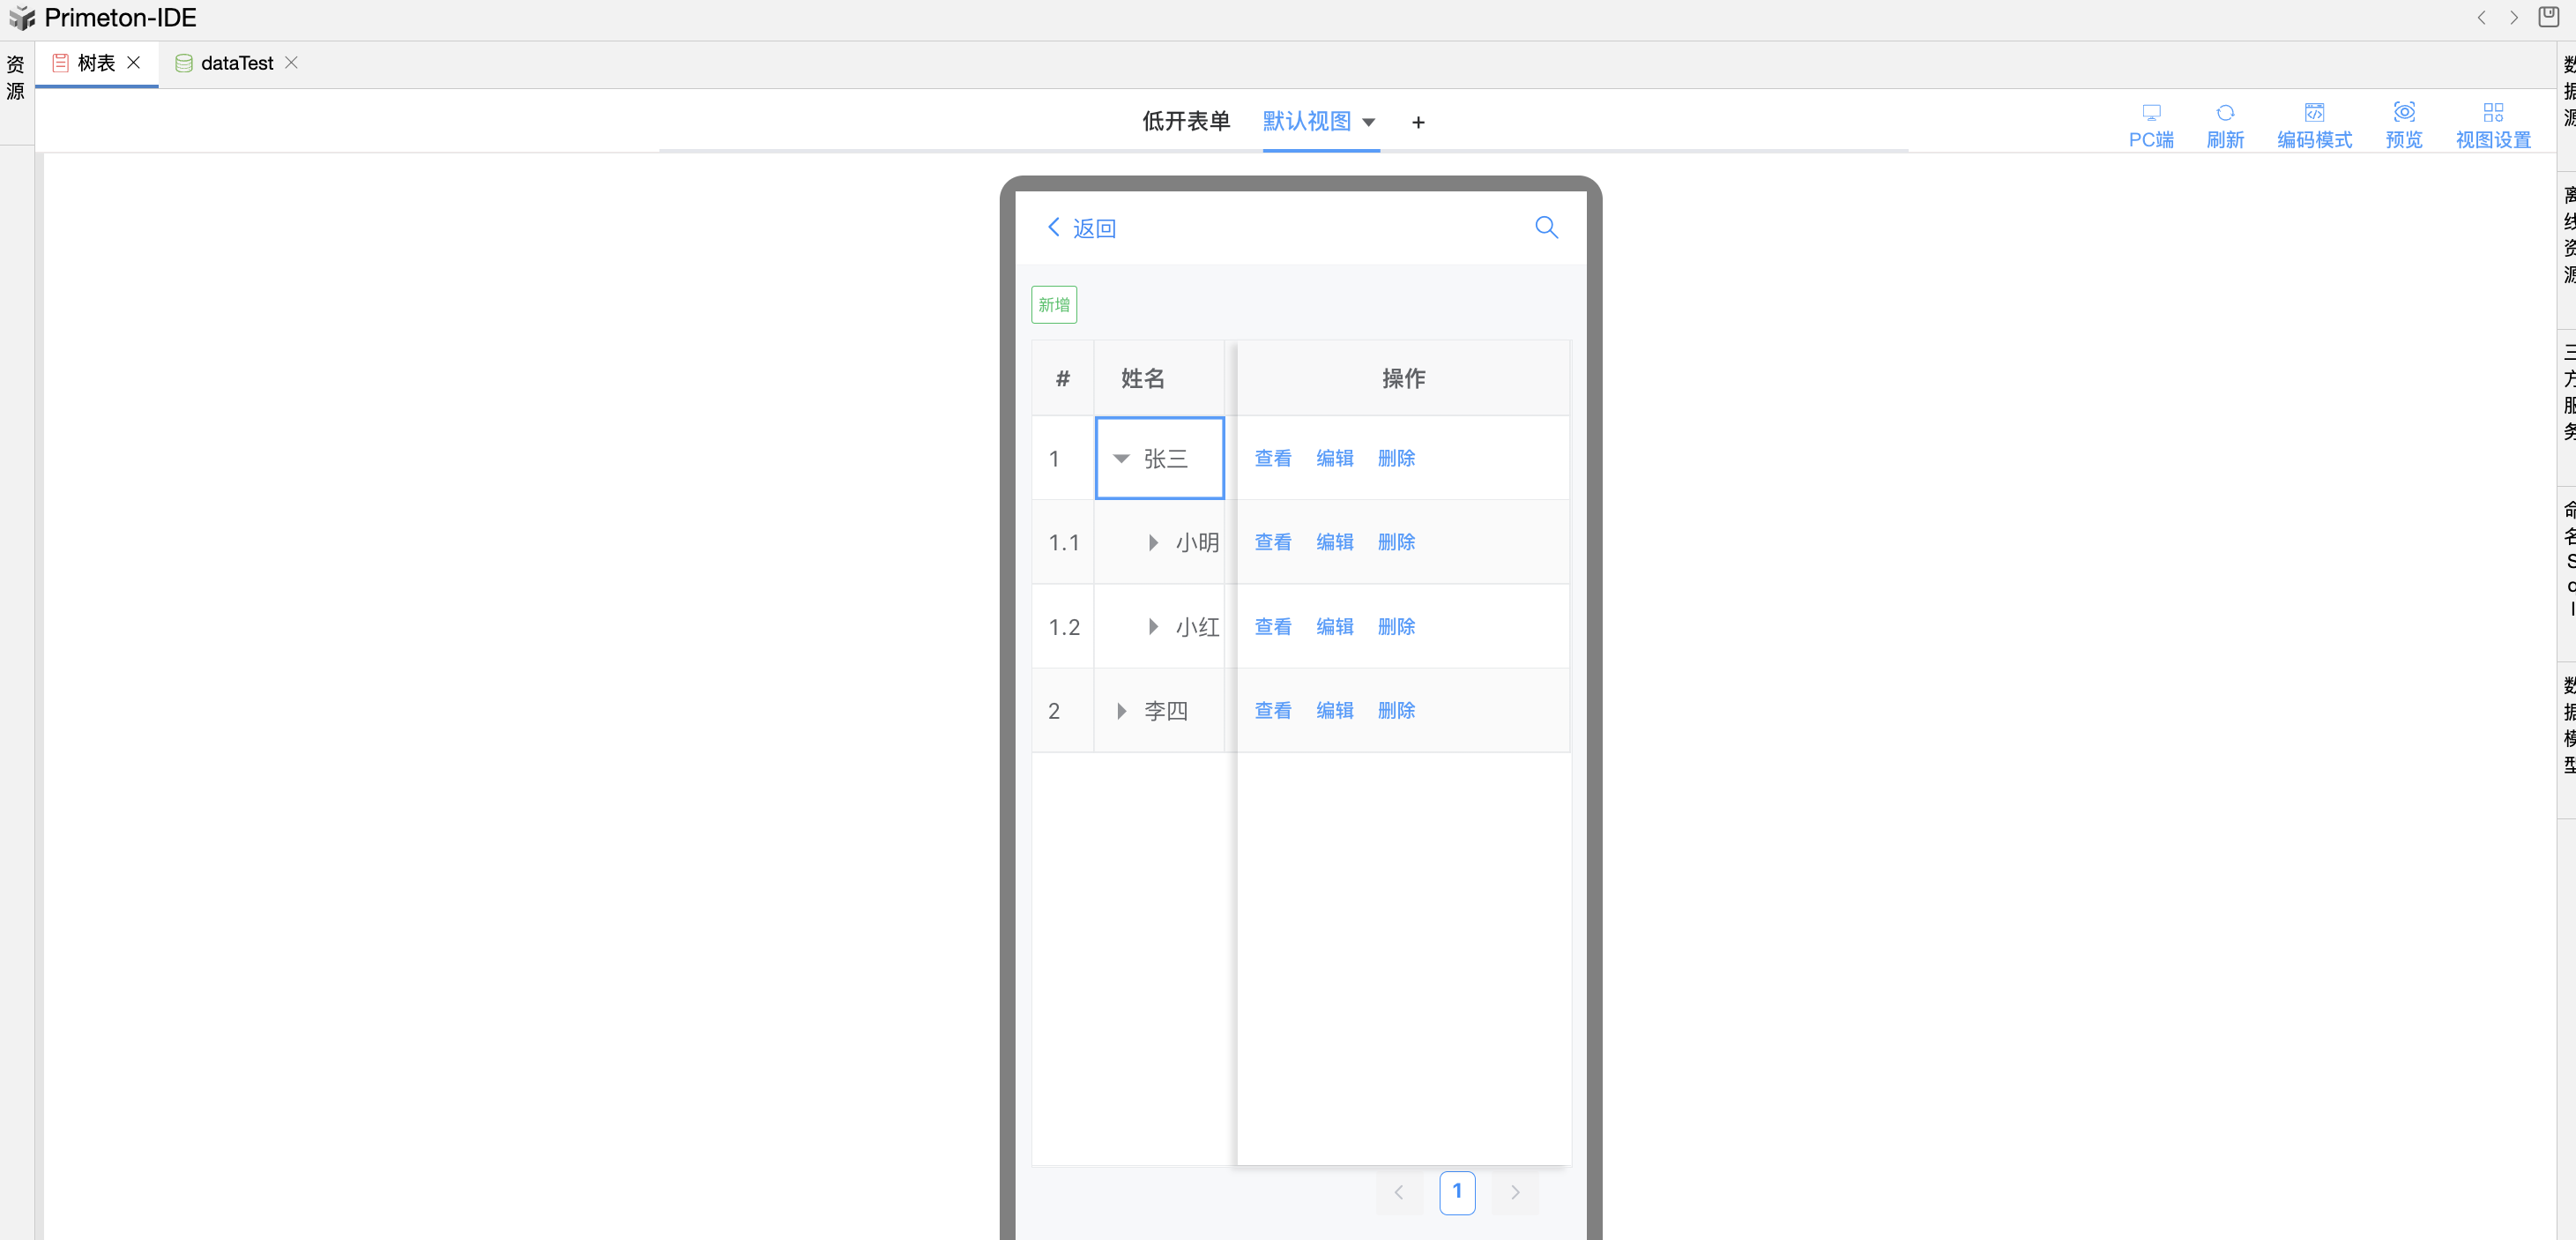Click 返回 back chevron in phone header
This screenshot has width=2576, height=1240.
(x=1053, y=227)
